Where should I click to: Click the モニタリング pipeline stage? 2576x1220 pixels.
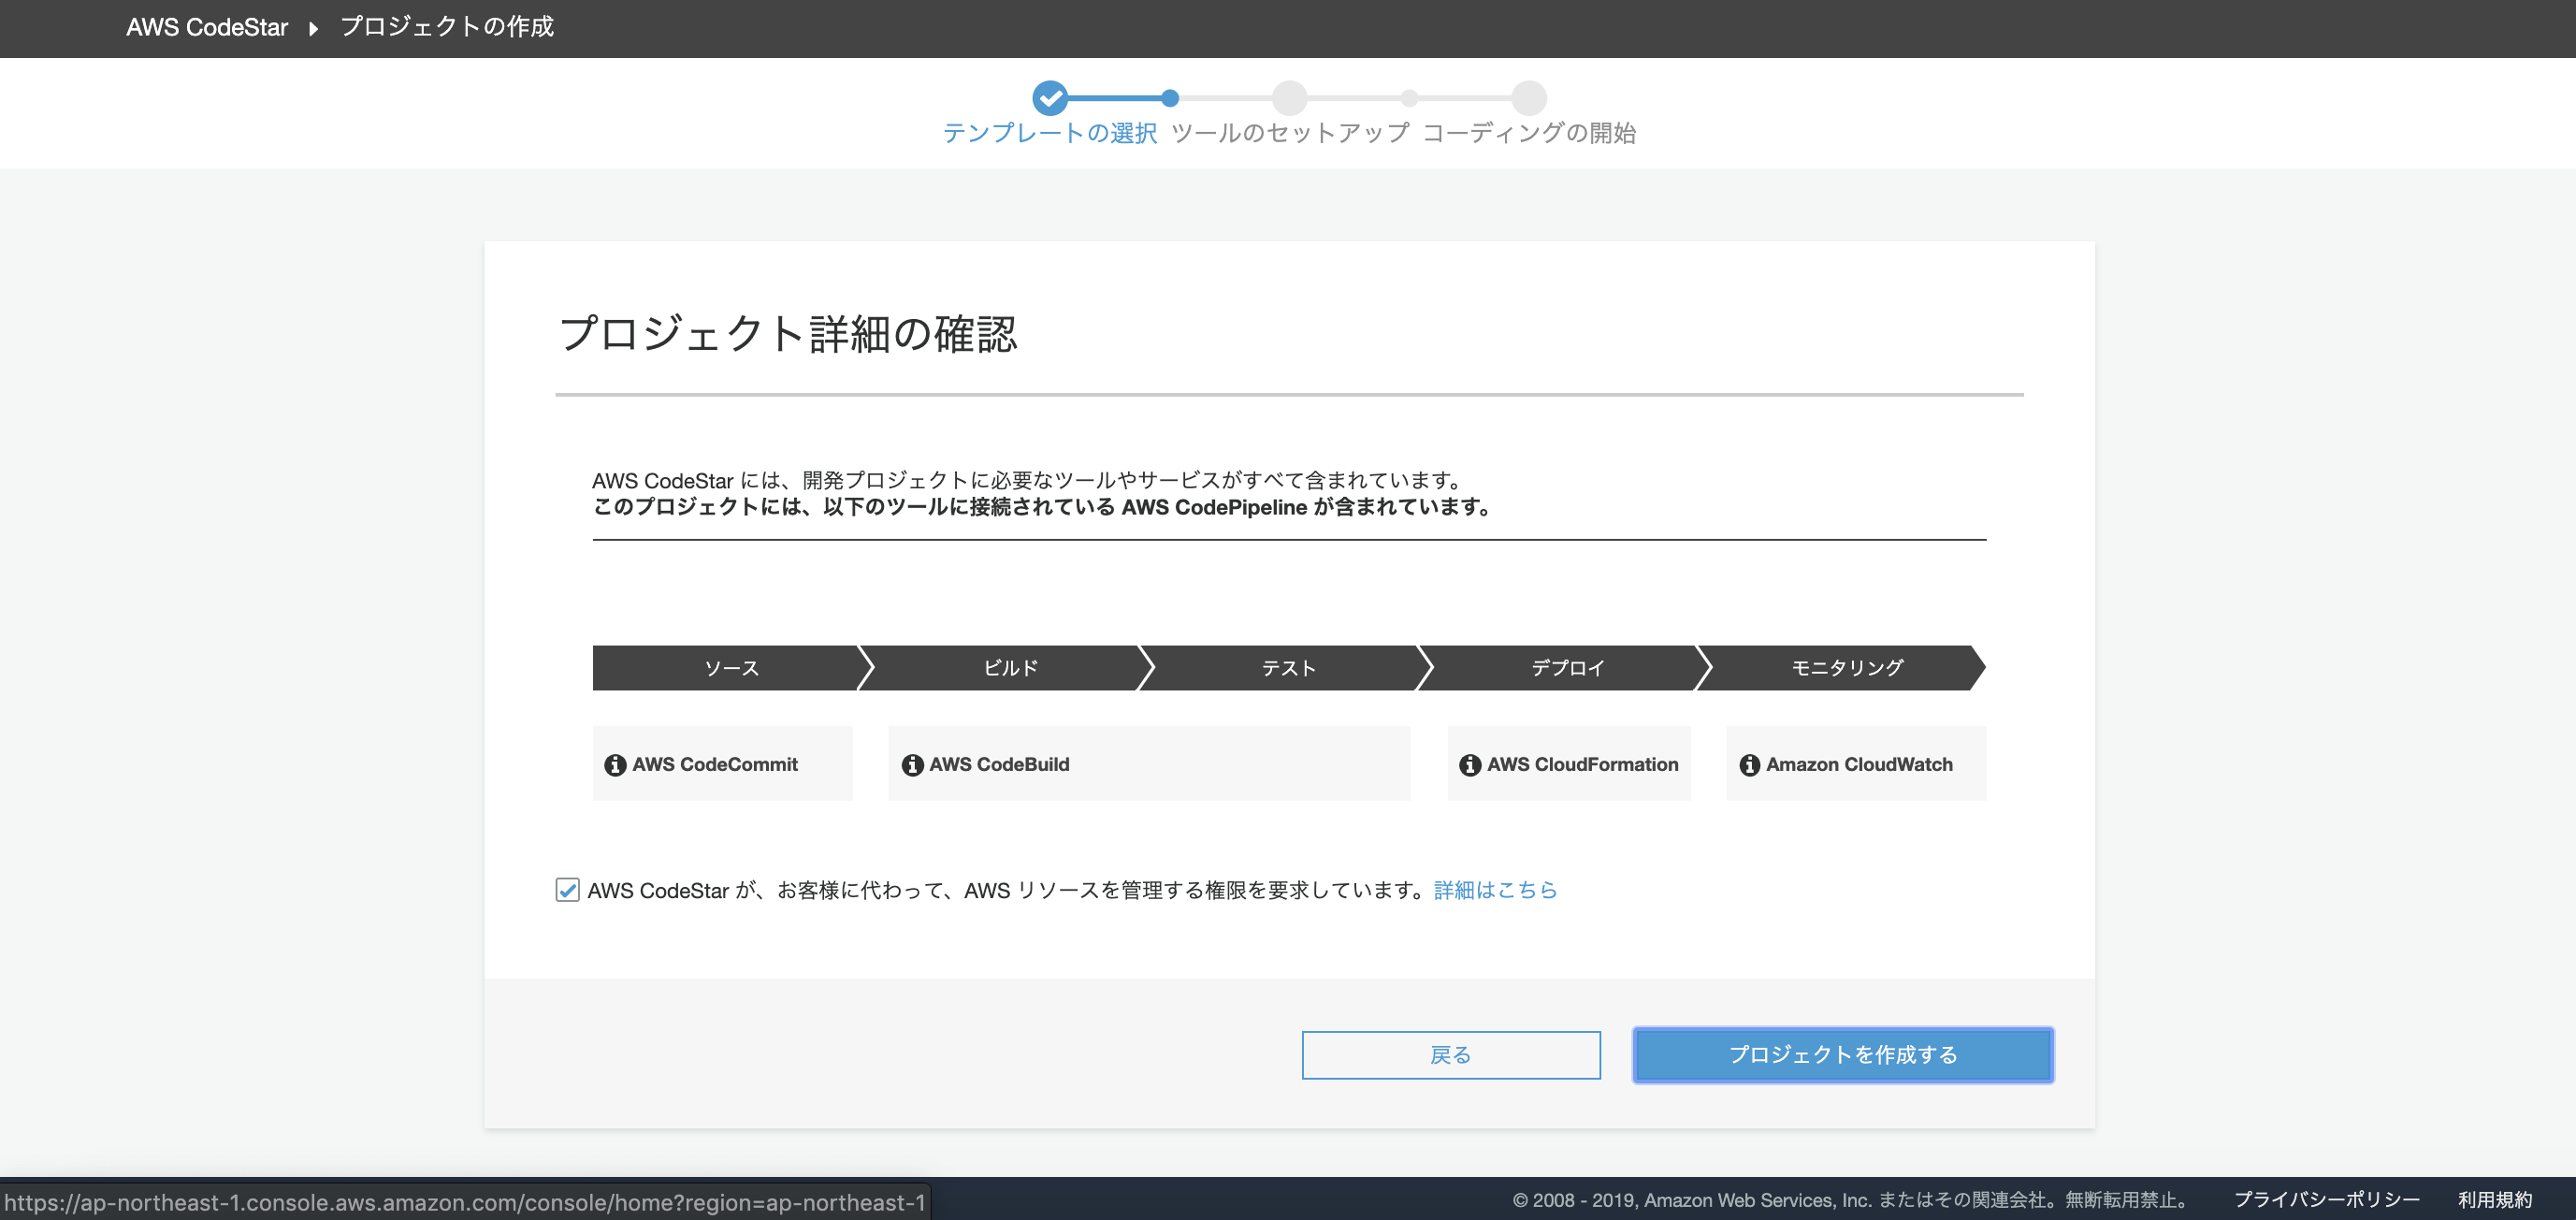point(1846,668)
